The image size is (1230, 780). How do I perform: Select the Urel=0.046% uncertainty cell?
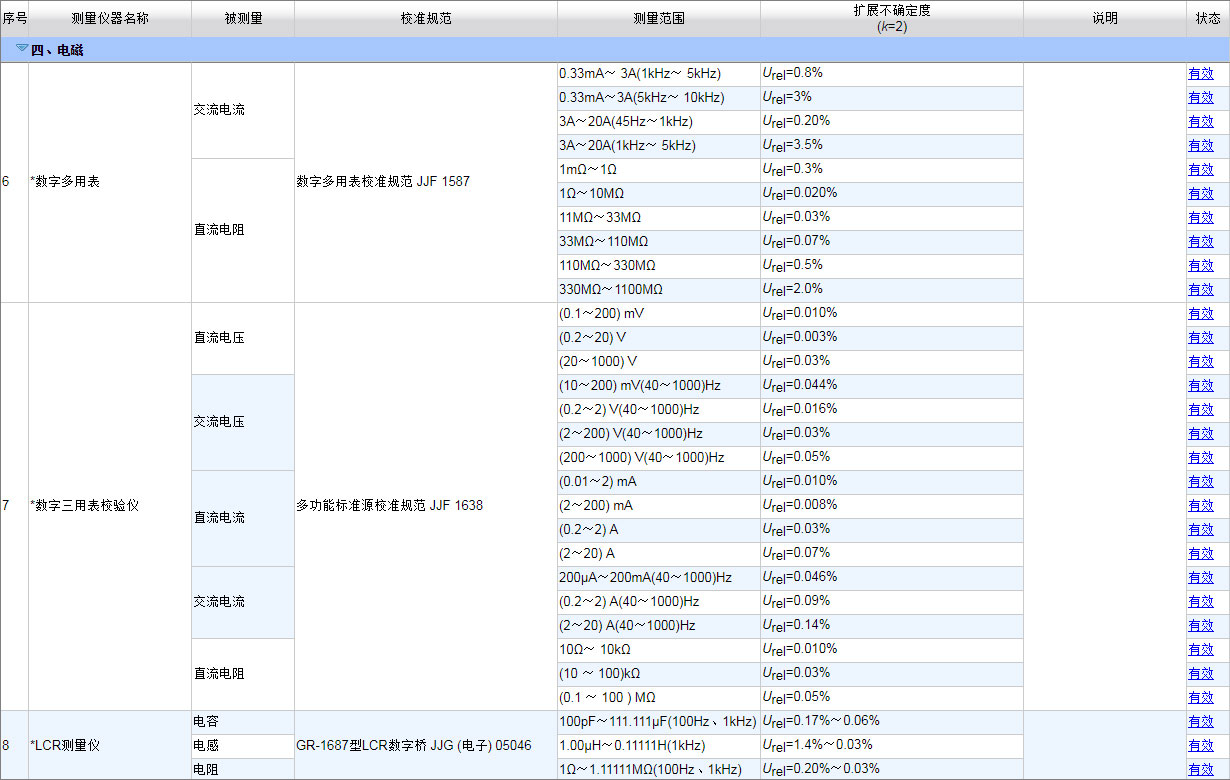892,578
